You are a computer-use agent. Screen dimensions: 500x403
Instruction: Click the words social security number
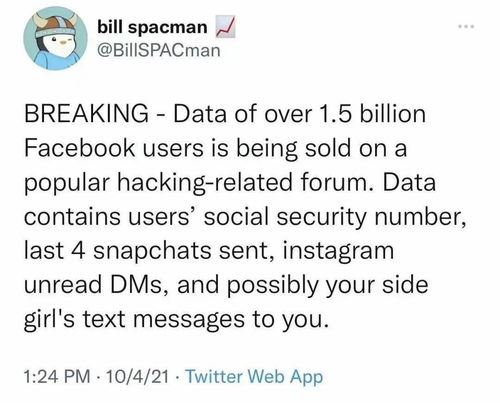(335, 217)
